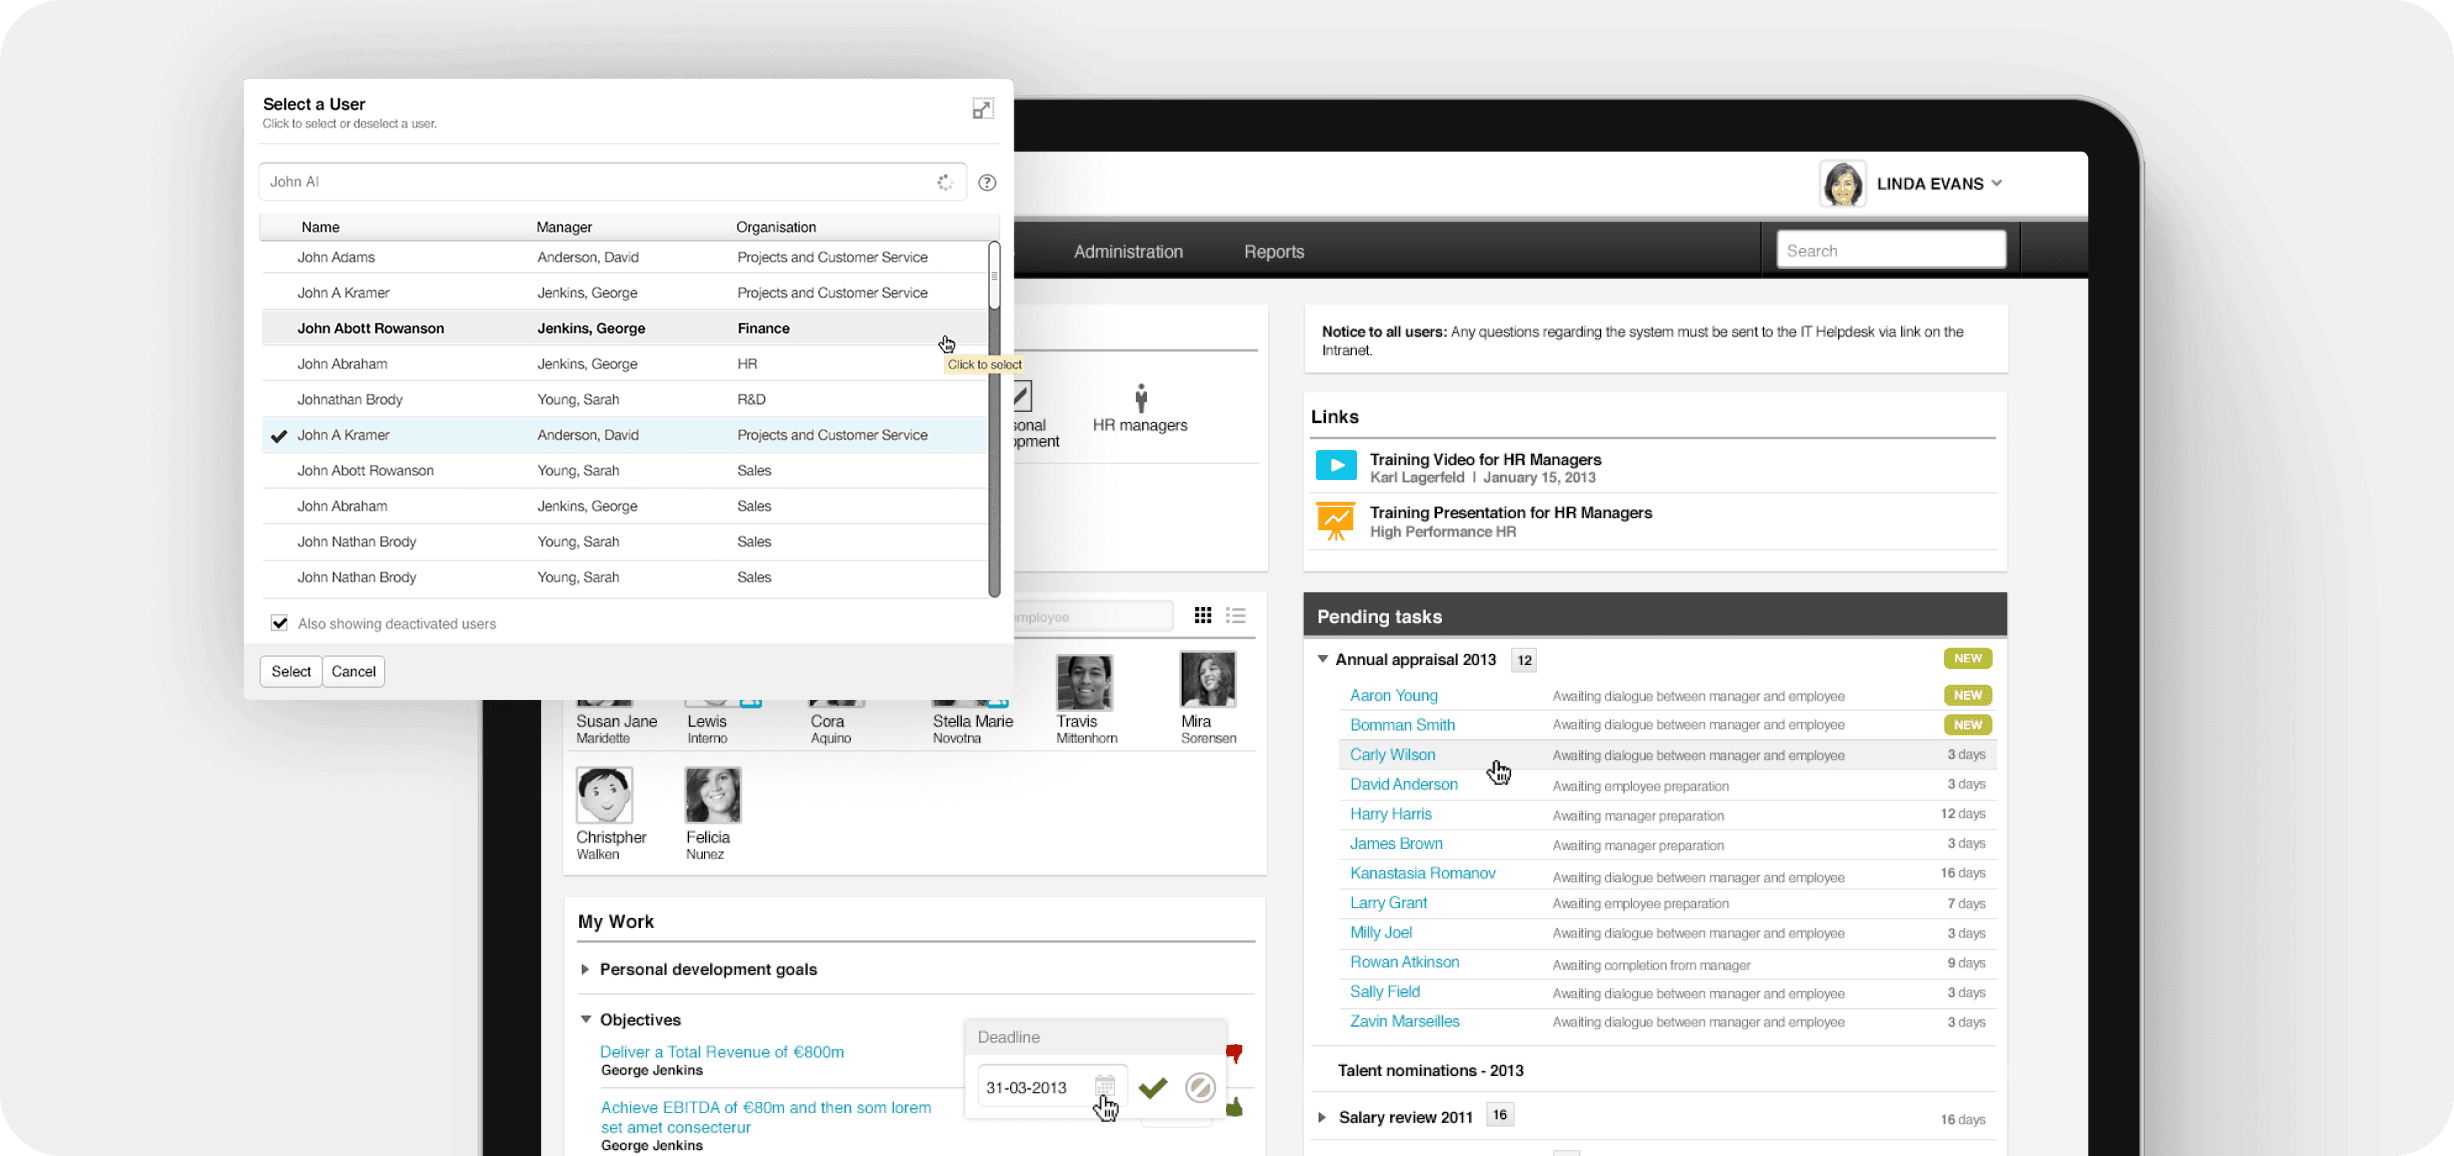Open Aaron Young's pending task

coord(1394,695)
